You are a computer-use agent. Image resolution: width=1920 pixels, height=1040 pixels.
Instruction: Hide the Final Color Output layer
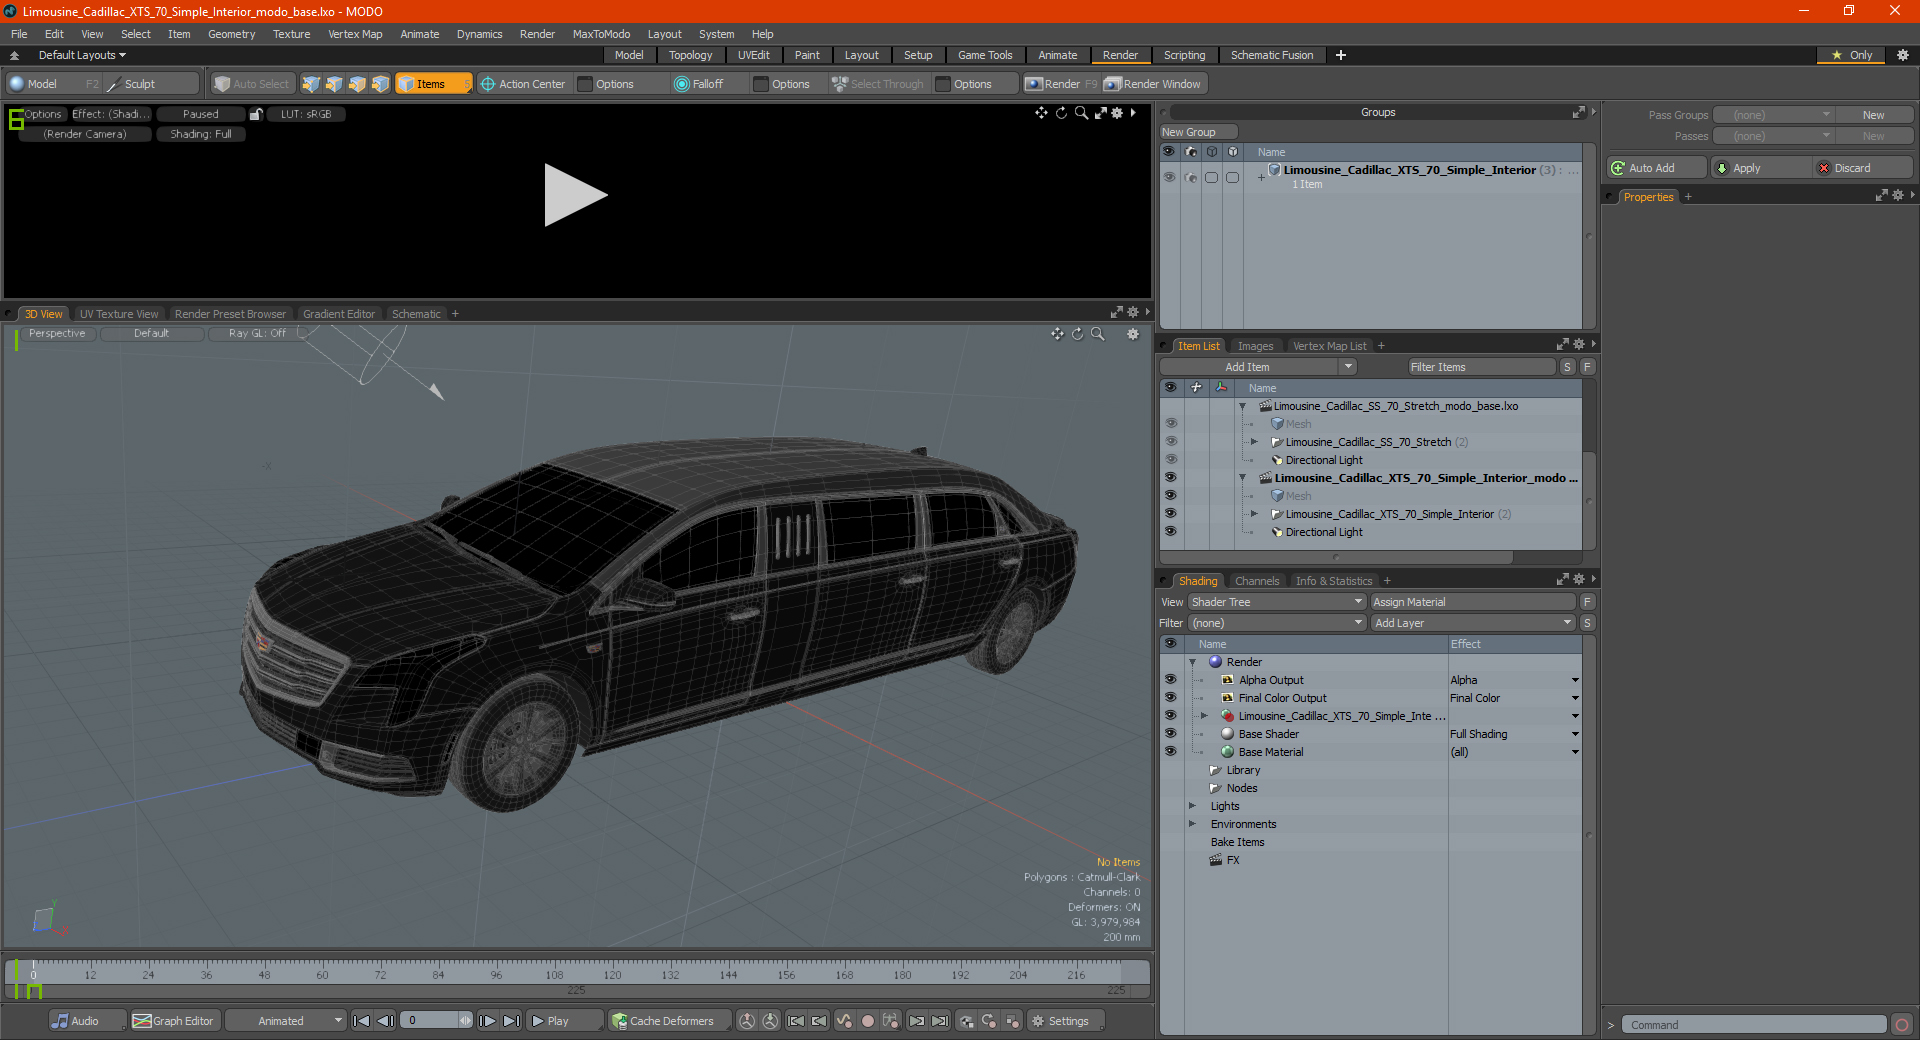1170,698
